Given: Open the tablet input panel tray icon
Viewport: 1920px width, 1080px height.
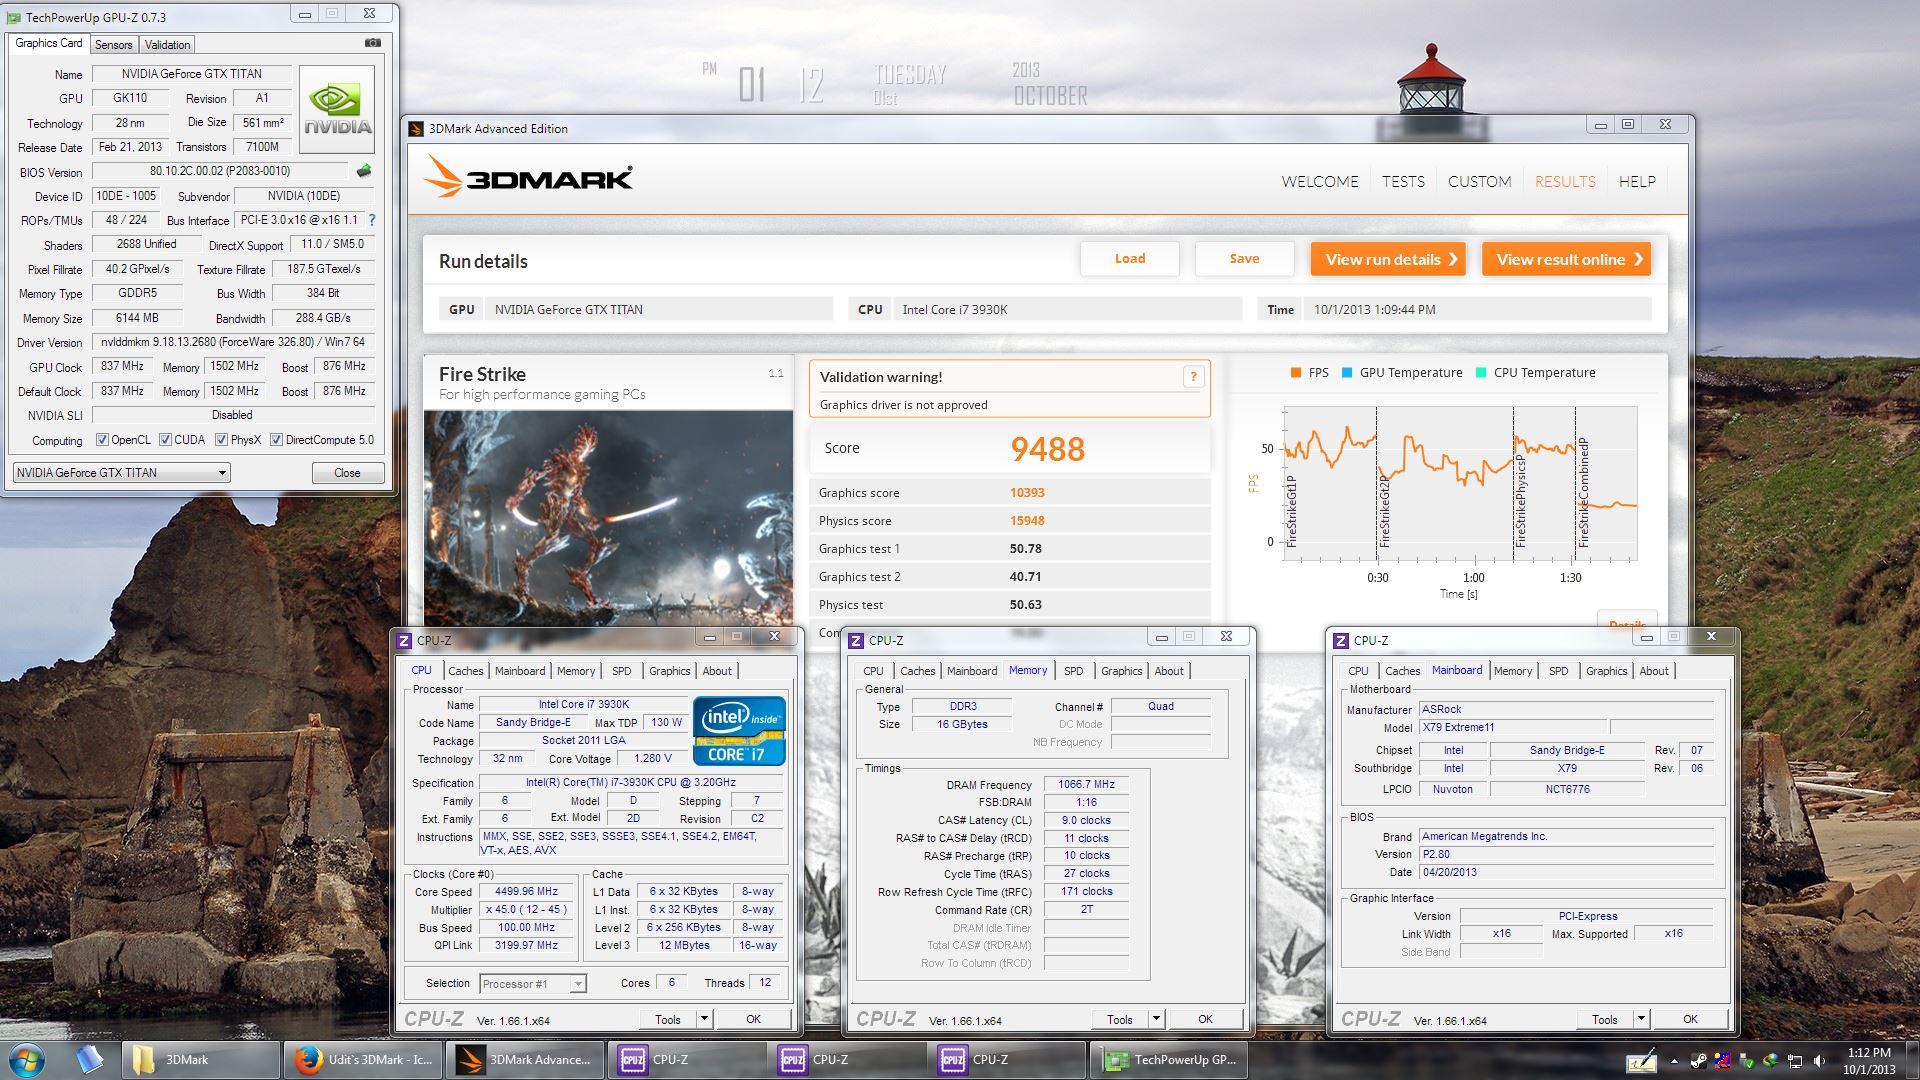Looking at the screenshot, I should pyautogui.click(x=1641, y=1062).
